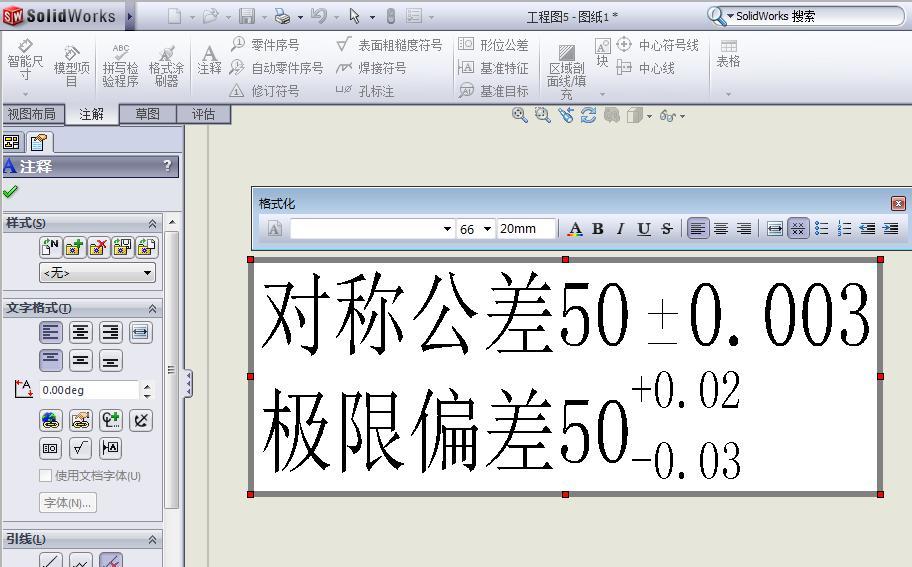Open the font size 66 dropdown
This screenshot has height=567, width=912.
coord(487,229)
